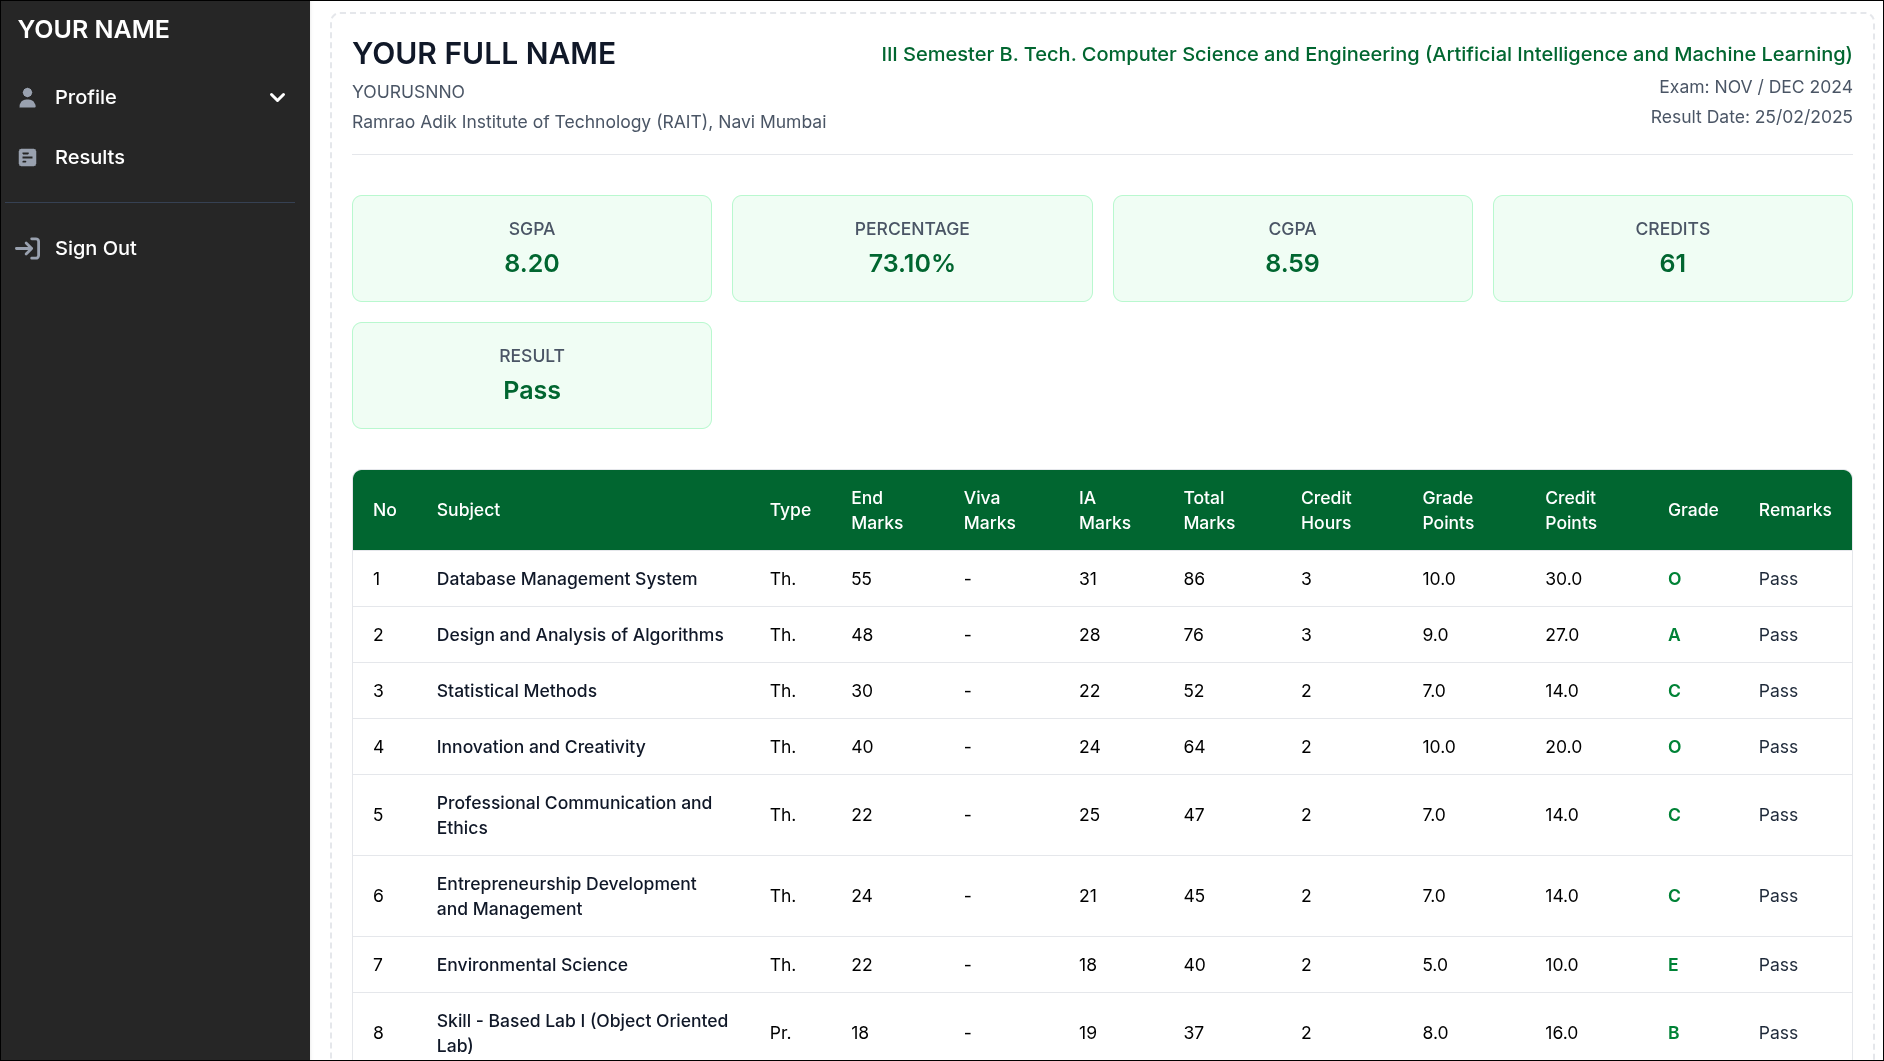Click the Sign Out arrow icon
1884x1061 pixels.
coord(28,248)
